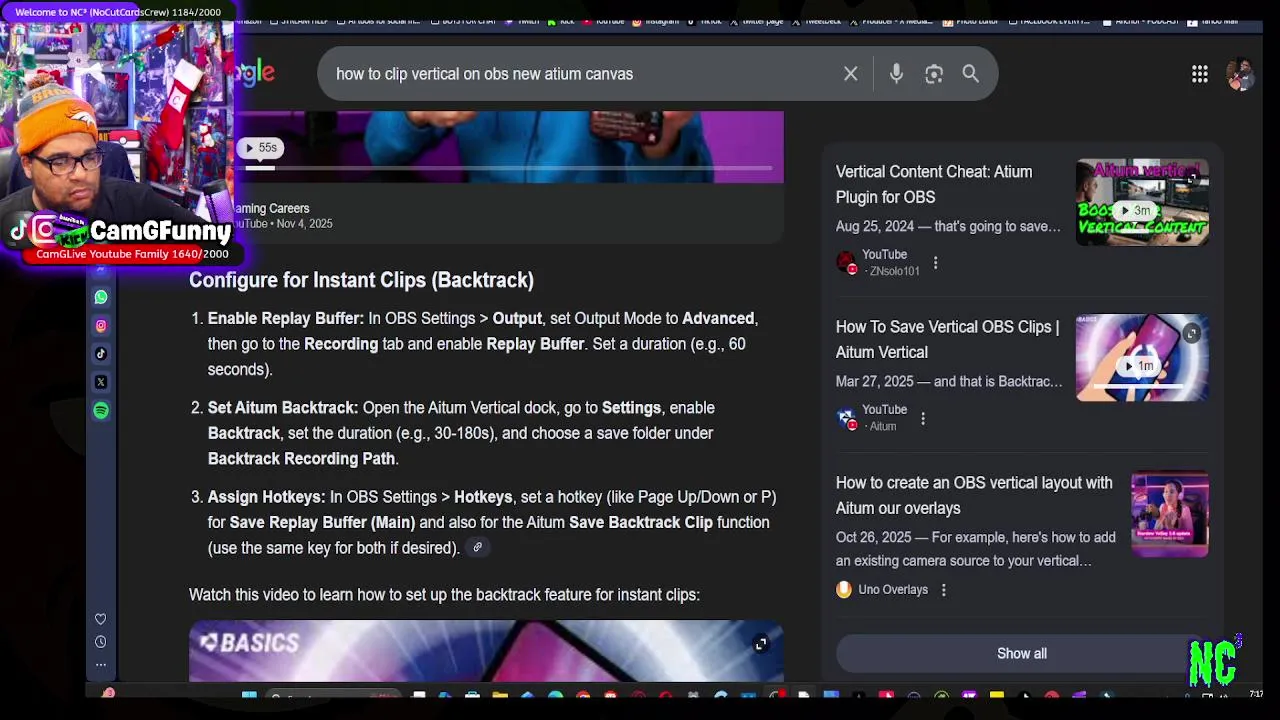This screenshot has height=720, width=1280.
Task: Click 'Save Replay Buffer (Main)' bold text
Action: pos(322,522)
